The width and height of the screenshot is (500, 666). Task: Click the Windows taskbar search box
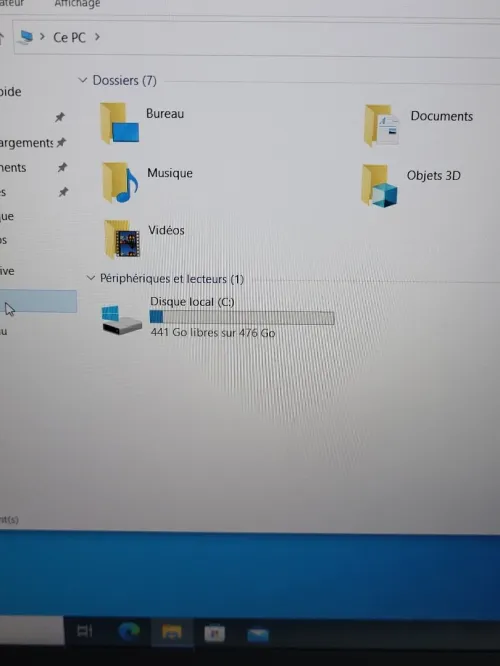32,630
